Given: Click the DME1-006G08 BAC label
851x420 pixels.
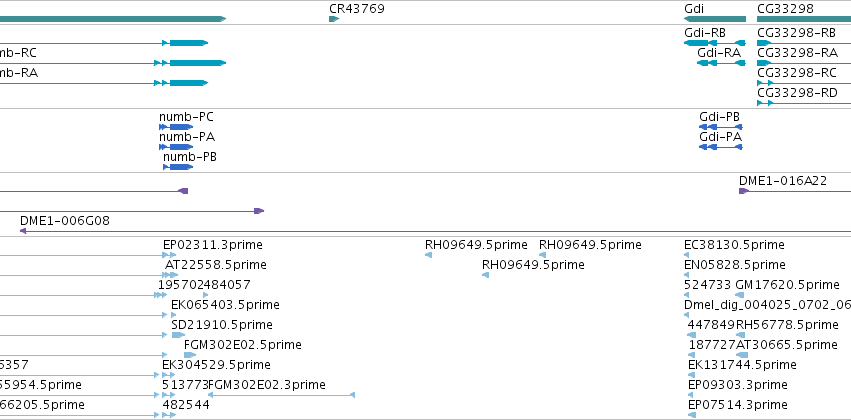Looking at the screenshot, I should click(x=65, y=221).
